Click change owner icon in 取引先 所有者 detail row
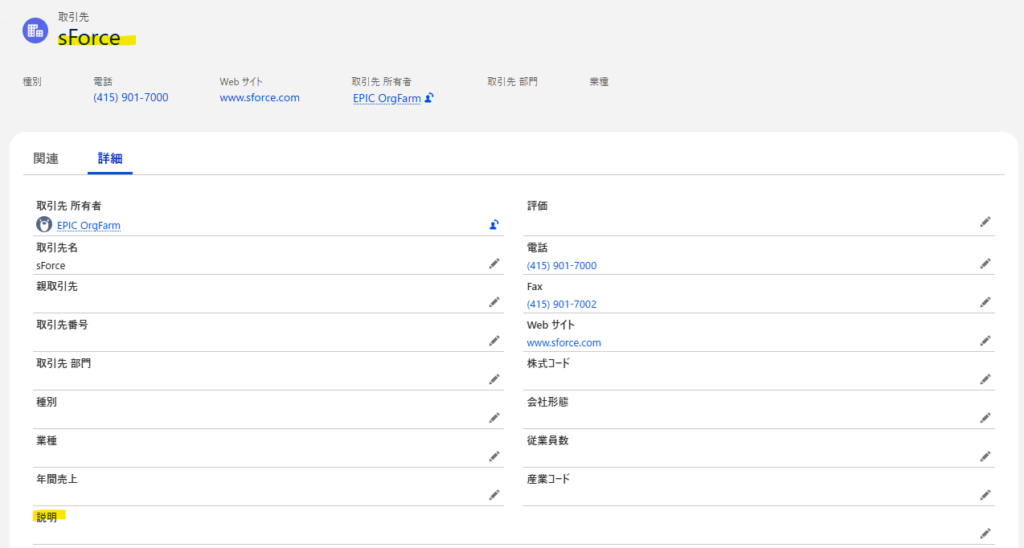 click(x=494, y=225)
